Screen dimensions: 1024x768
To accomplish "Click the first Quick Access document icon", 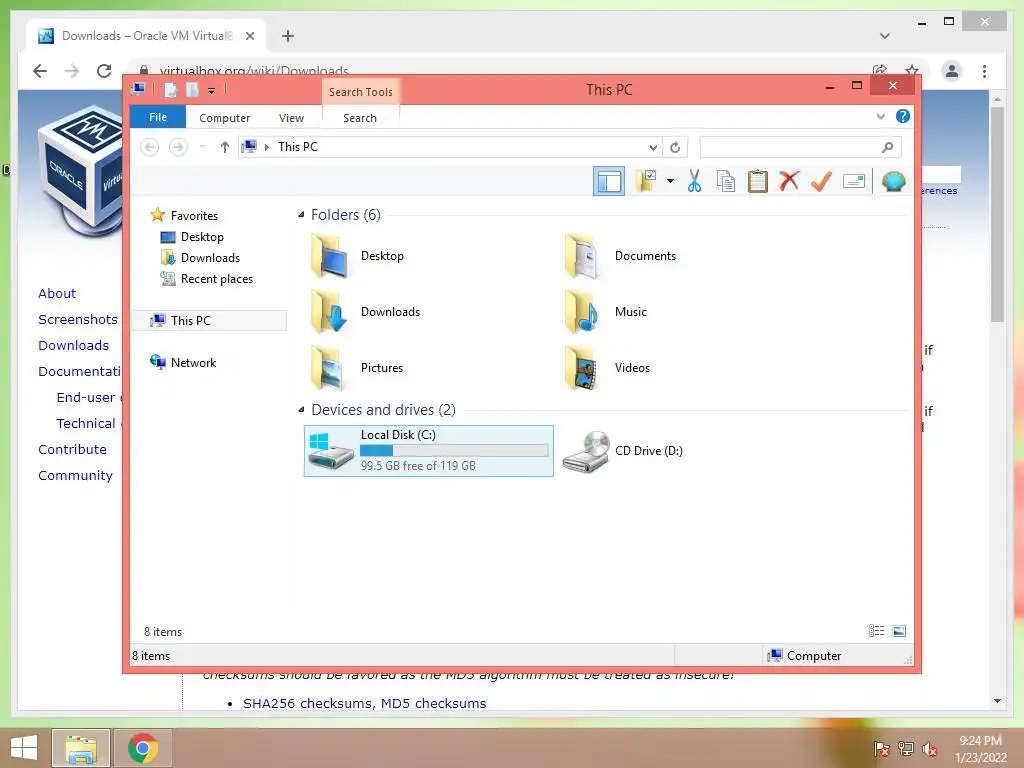I will click(170, 89).
